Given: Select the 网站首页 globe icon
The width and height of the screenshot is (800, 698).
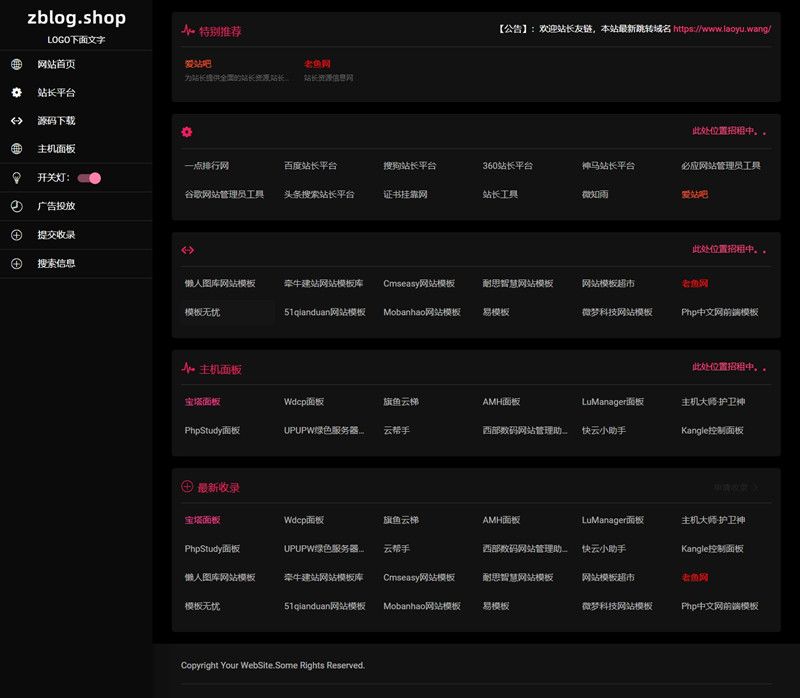Looking at the screenshot, I should coord(14,65).
